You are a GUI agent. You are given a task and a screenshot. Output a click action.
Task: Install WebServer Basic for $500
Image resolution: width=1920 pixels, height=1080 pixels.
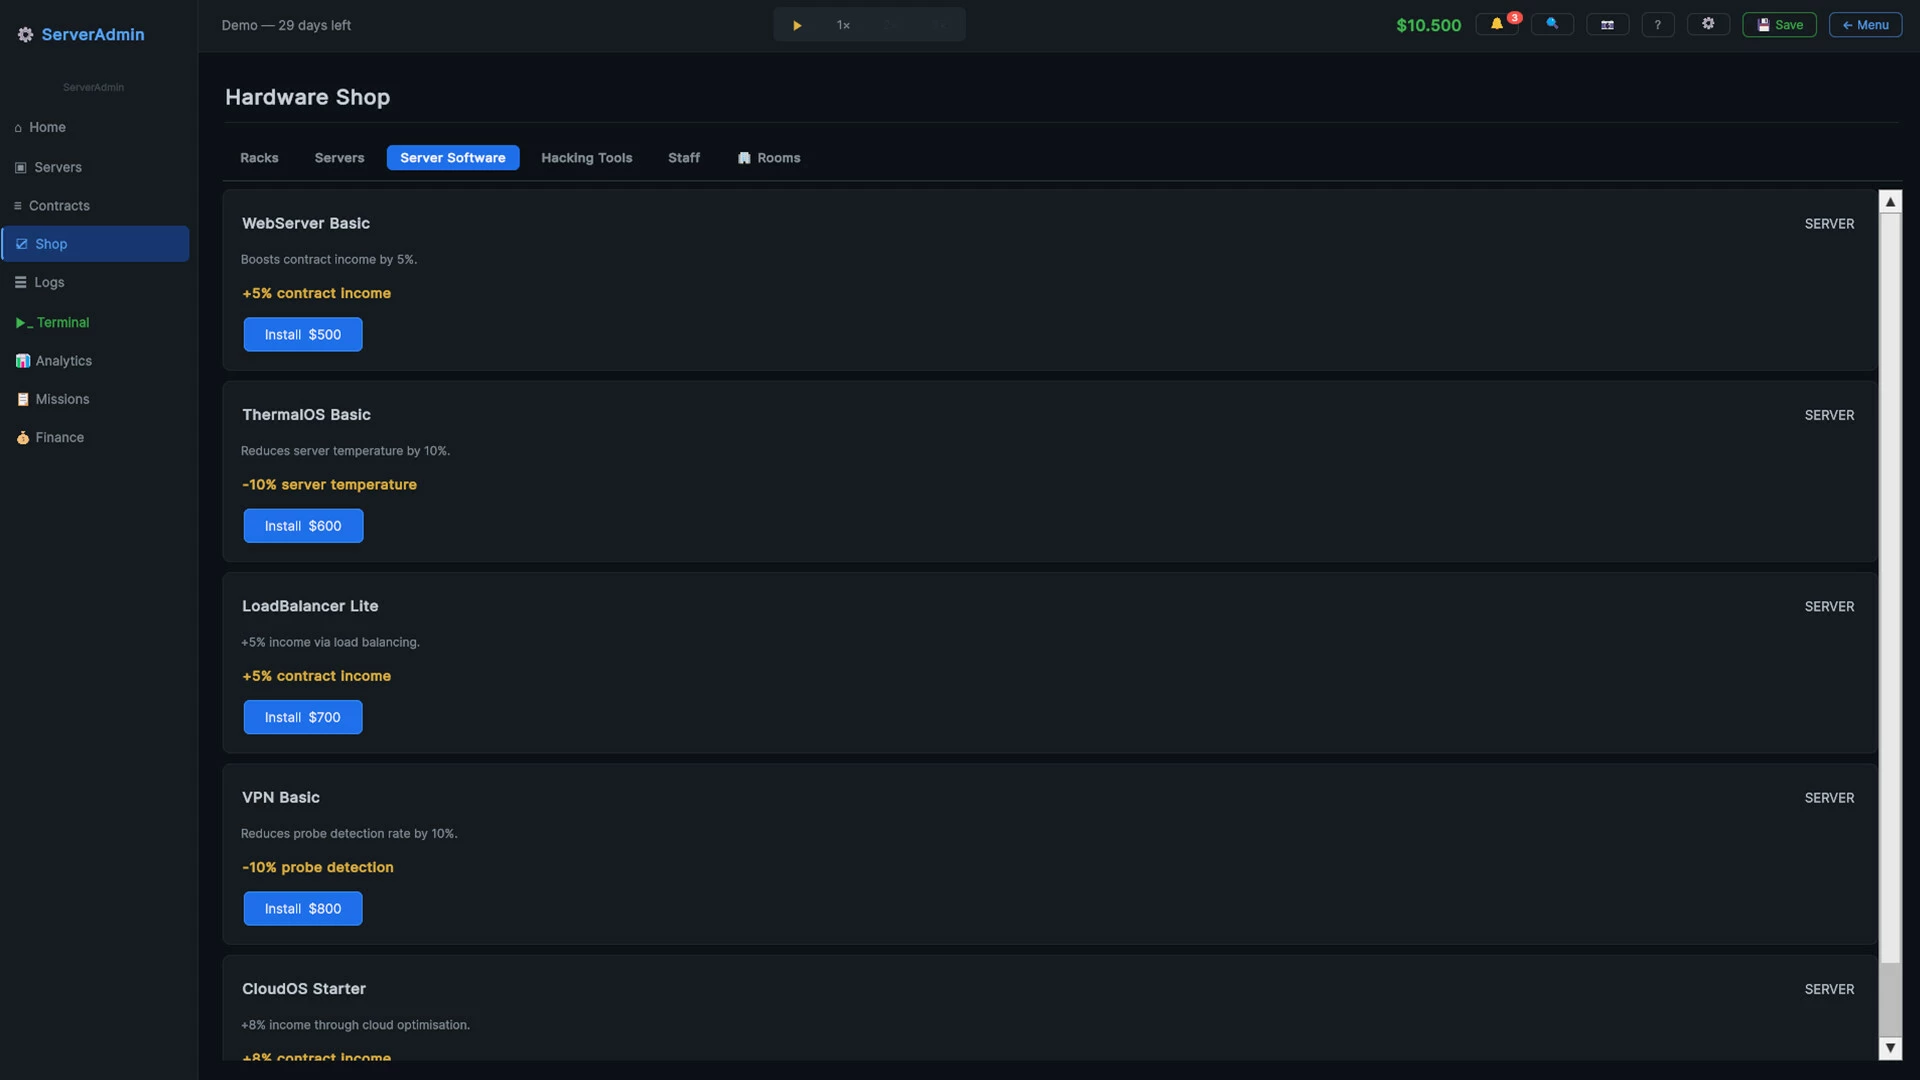pos(303,335)
